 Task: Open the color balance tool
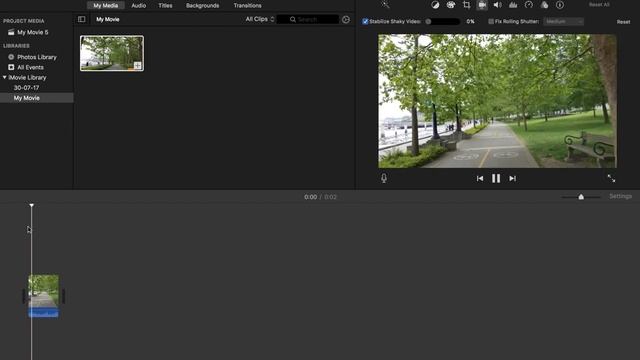[x=435, y=5]
